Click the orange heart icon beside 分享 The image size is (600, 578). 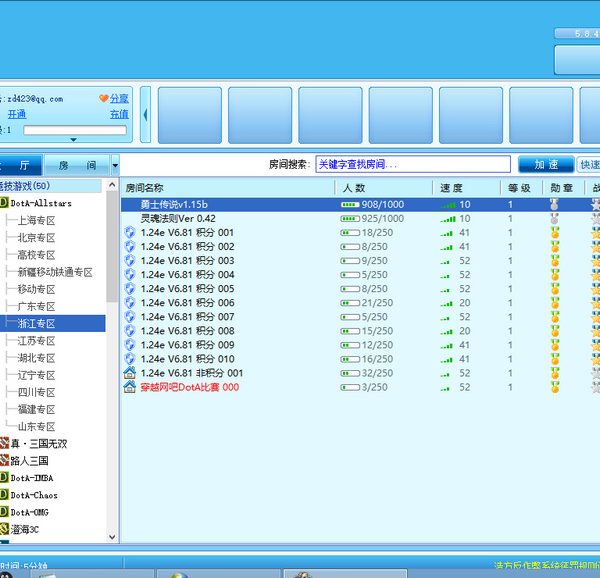(x=103, y=98)
